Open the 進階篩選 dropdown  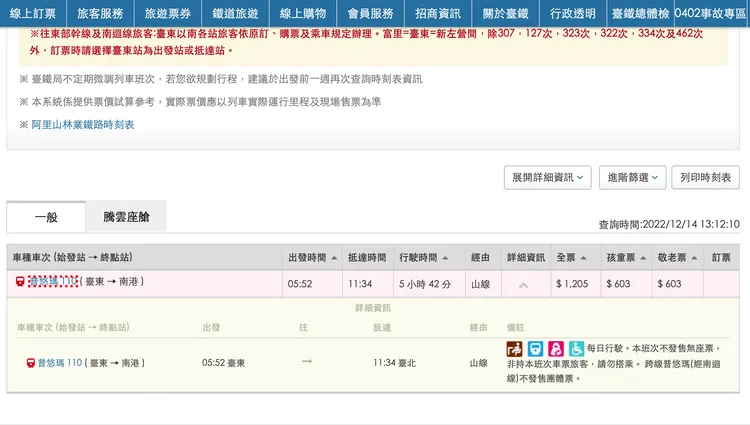(x=632, y=177)
